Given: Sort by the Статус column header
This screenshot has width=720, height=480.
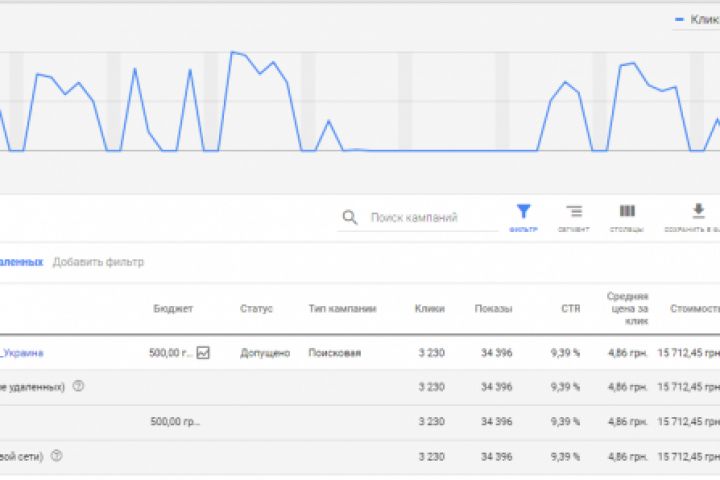Looking at the screenshot, I should tap(256, 309).
